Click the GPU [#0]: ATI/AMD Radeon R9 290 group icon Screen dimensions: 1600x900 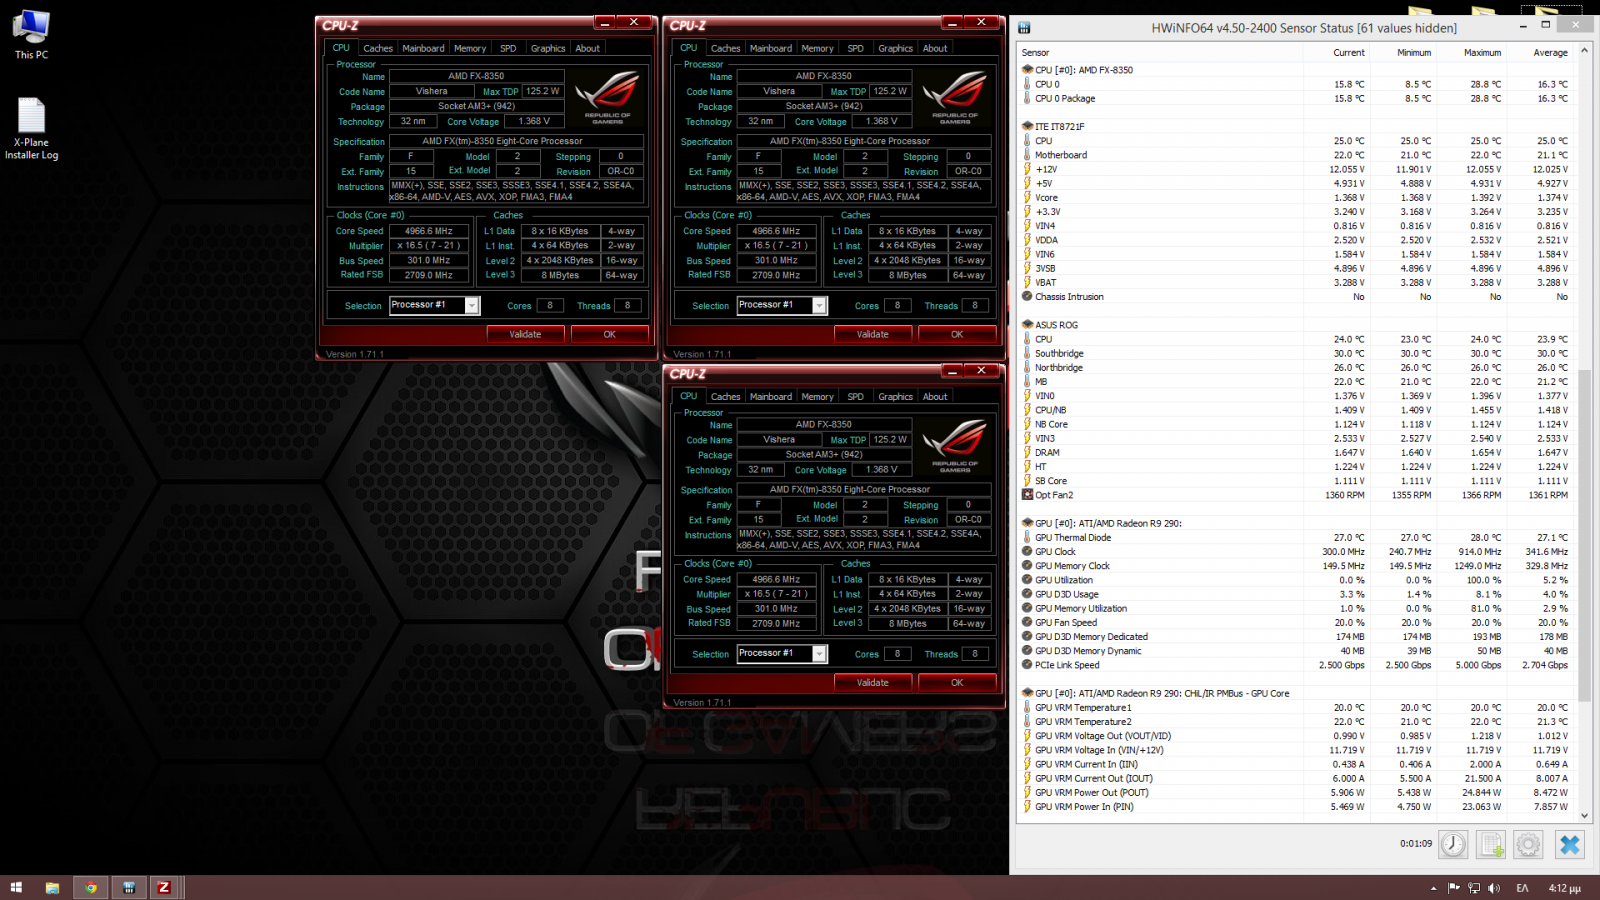[1027, 523]
